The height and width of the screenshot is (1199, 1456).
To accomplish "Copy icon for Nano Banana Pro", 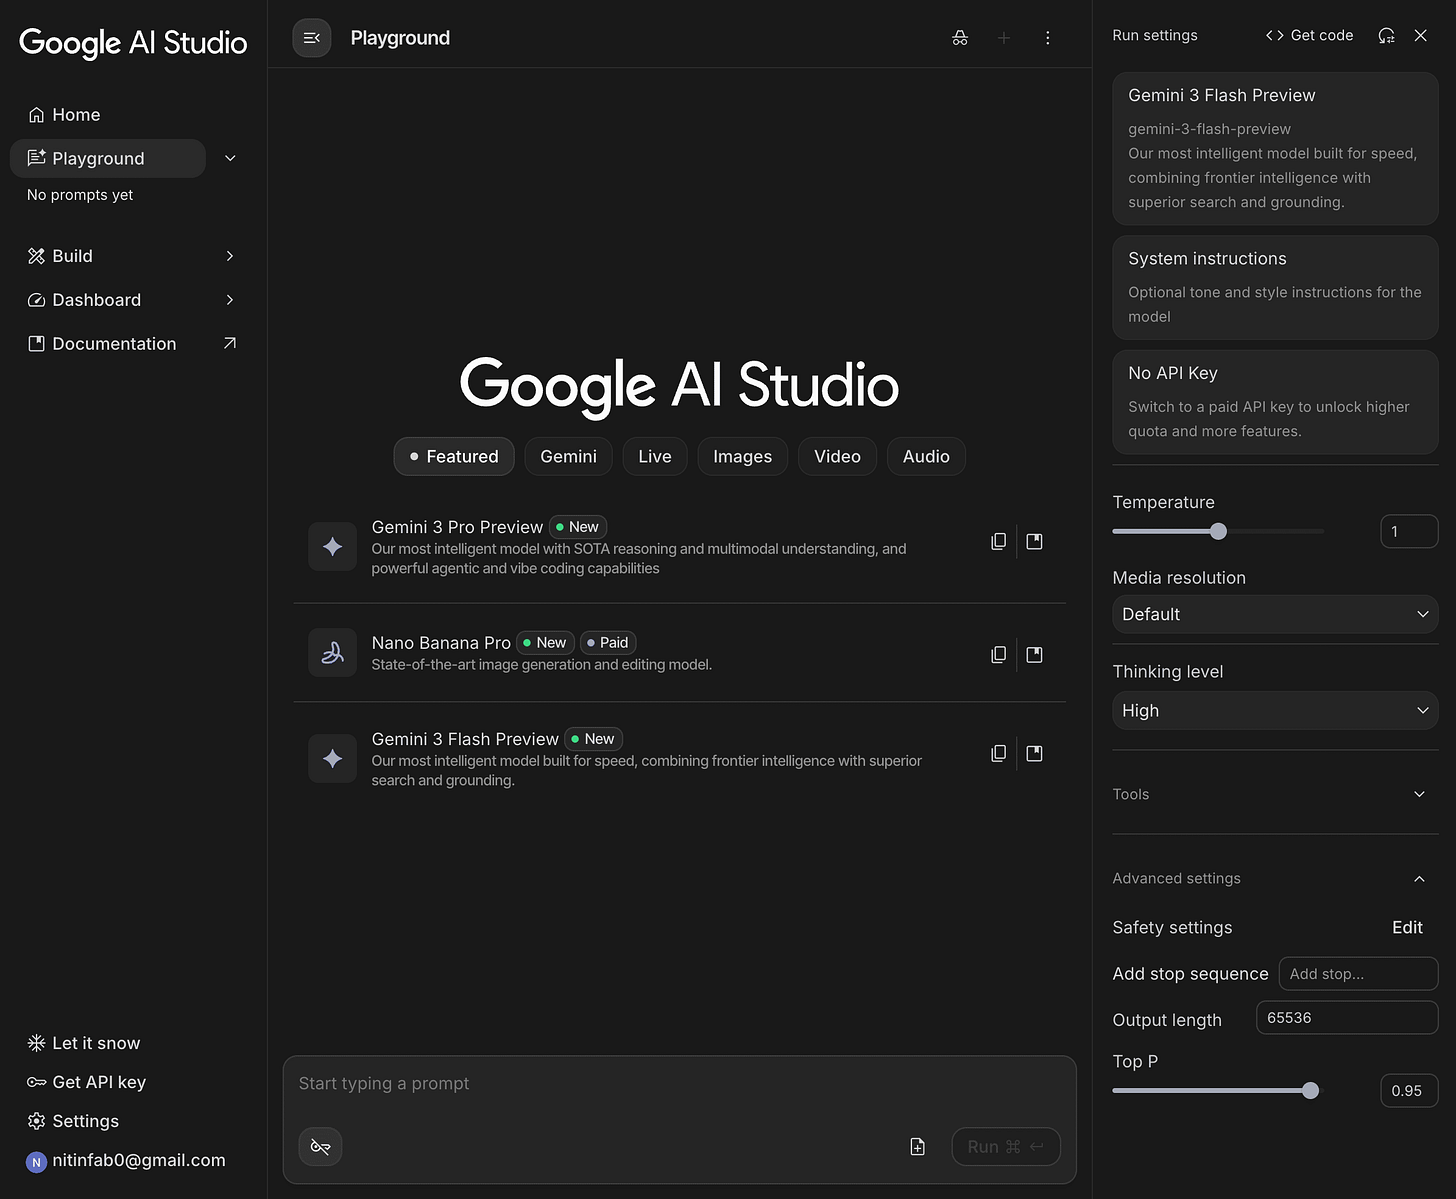I will [x=998, y=654].
